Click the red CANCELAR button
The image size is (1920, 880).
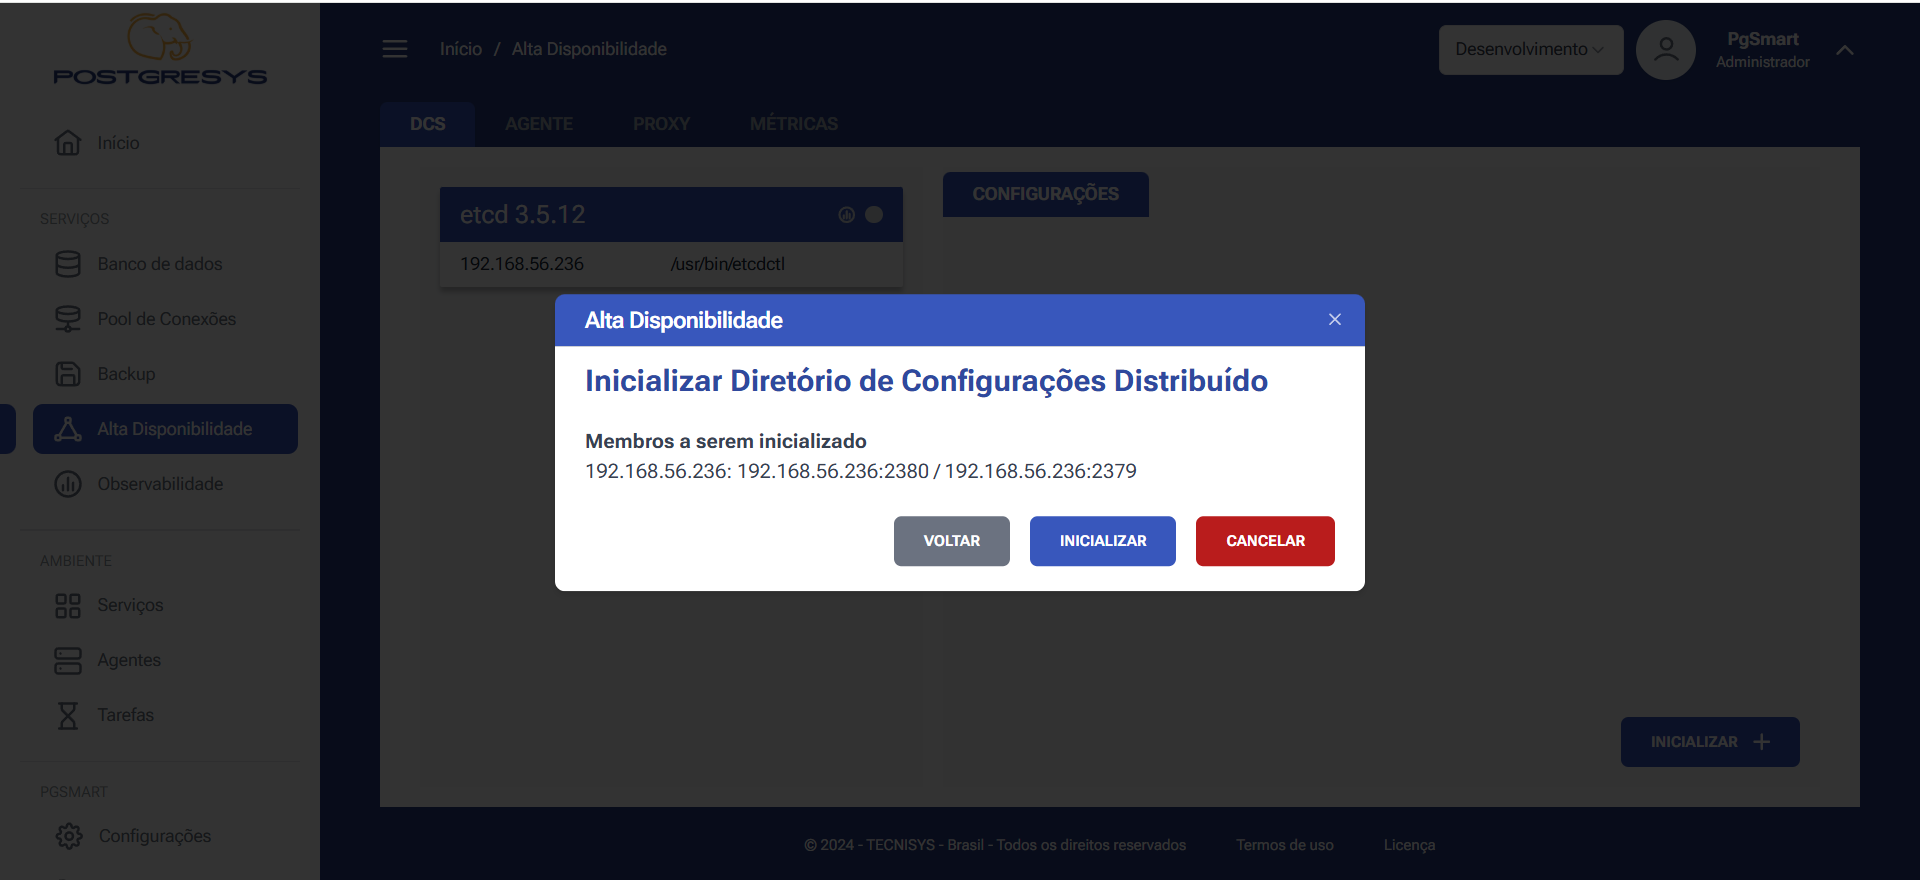1265,541
